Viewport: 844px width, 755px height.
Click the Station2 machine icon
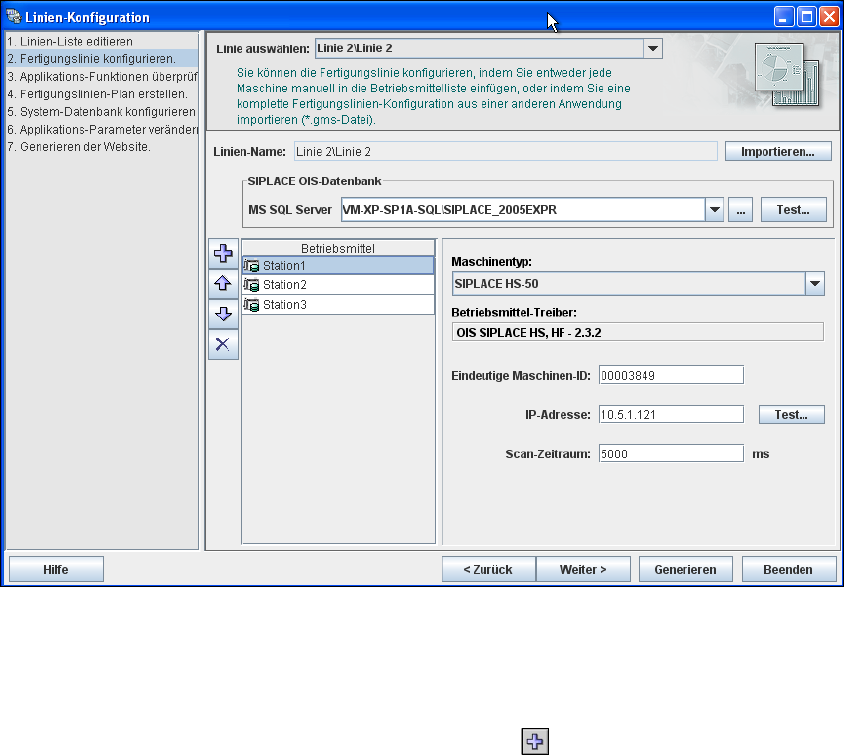251,285
